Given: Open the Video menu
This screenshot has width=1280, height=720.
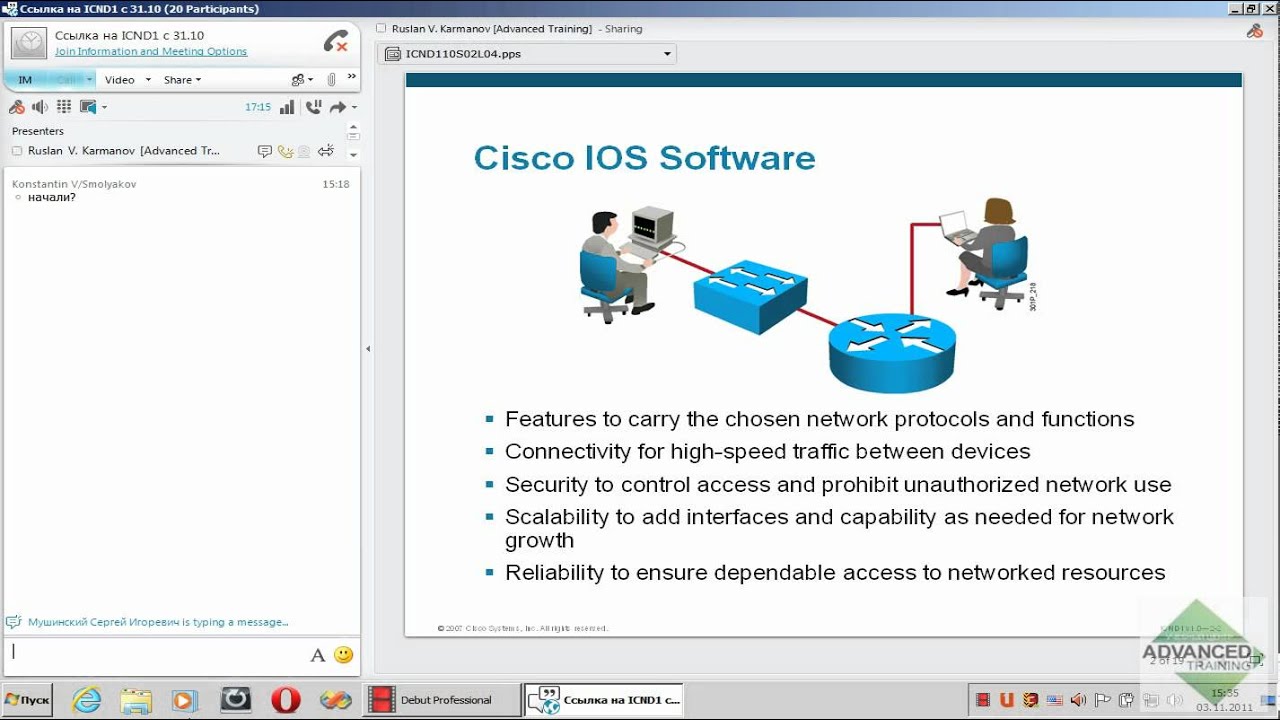Looking at the screenshot, I should pos(120,80).
